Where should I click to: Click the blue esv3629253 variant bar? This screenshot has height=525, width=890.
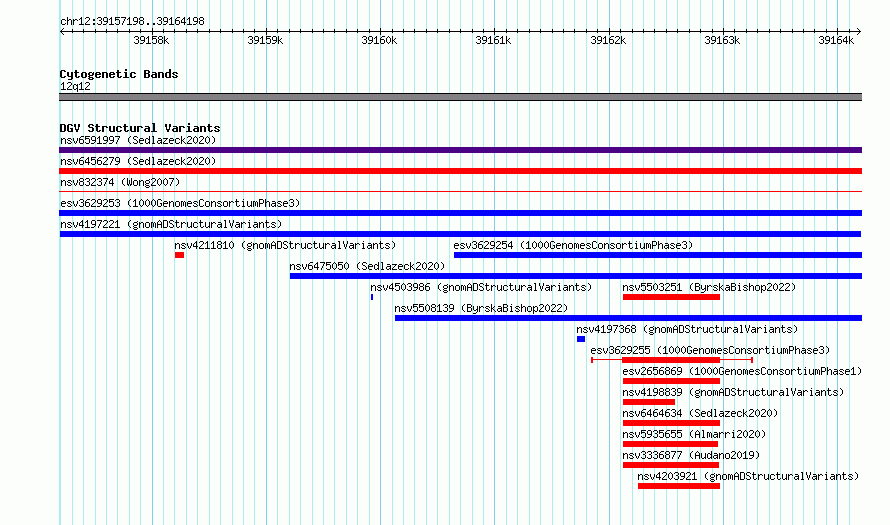[x=460, y=213]
